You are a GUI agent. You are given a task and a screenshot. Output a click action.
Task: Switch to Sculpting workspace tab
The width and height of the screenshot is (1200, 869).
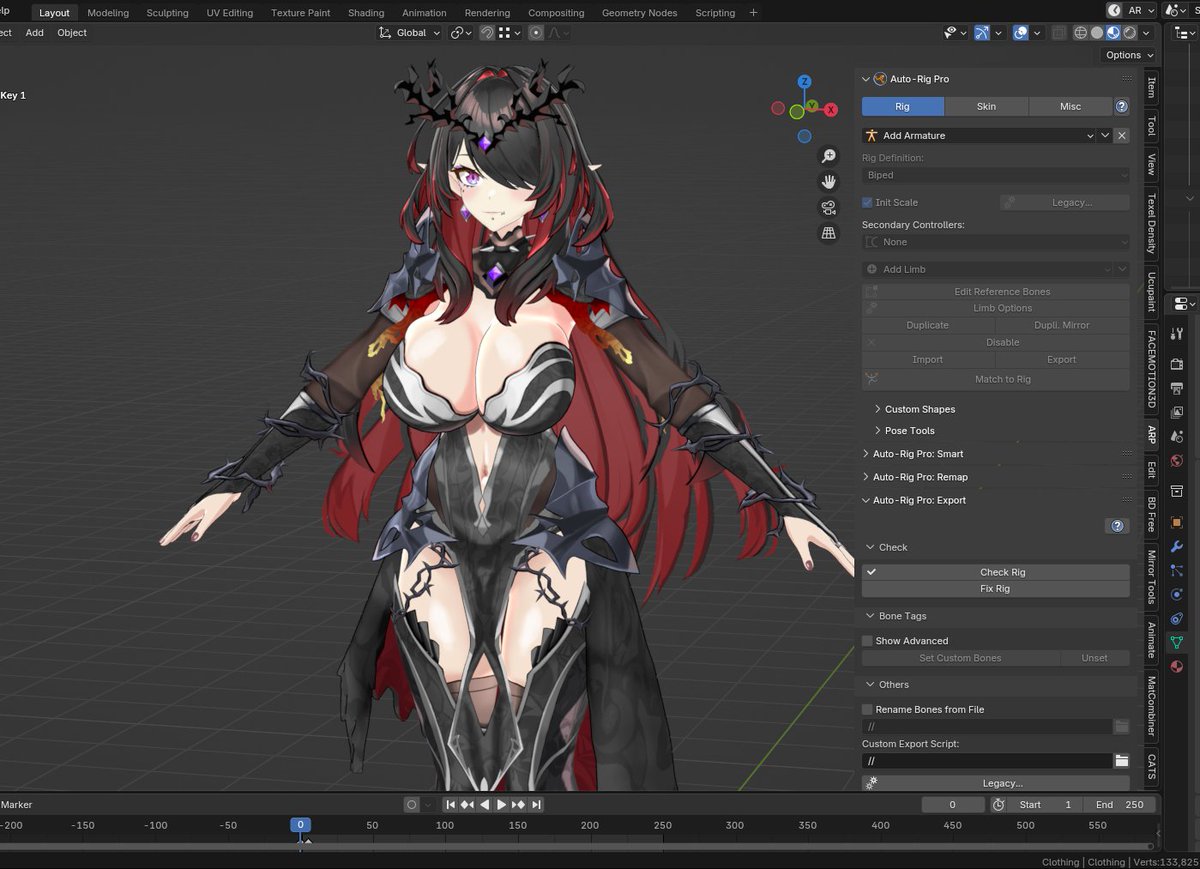click(x=167, y=13)
